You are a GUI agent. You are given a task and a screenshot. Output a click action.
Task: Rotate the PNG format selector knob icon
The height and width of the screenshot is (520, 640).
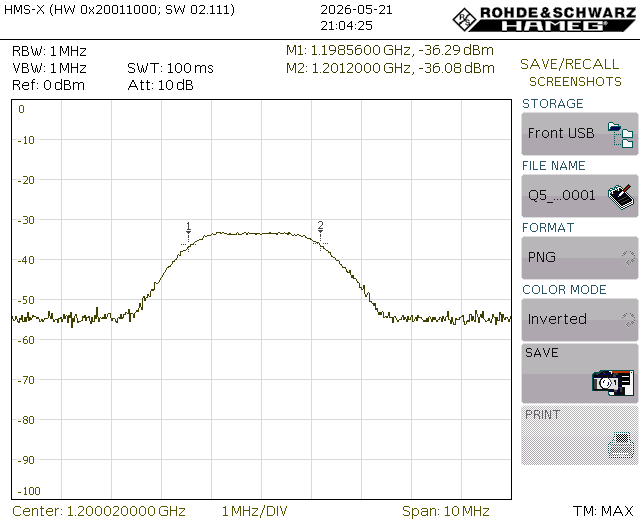tap(628, 258)
